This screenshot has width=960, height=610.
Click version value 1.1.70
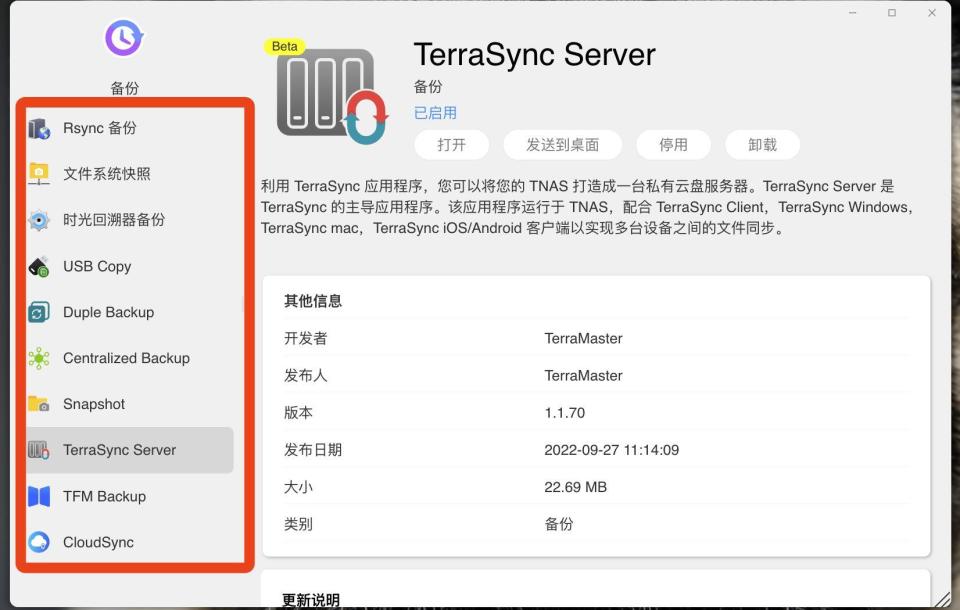pos(564,413)
